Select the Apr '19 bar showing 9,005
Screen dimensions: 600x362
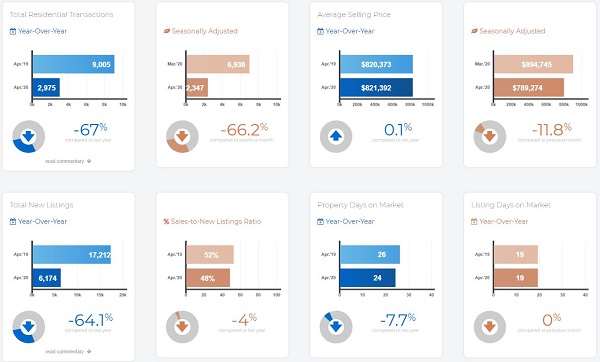pyautogui.click(x=73, y=64)
